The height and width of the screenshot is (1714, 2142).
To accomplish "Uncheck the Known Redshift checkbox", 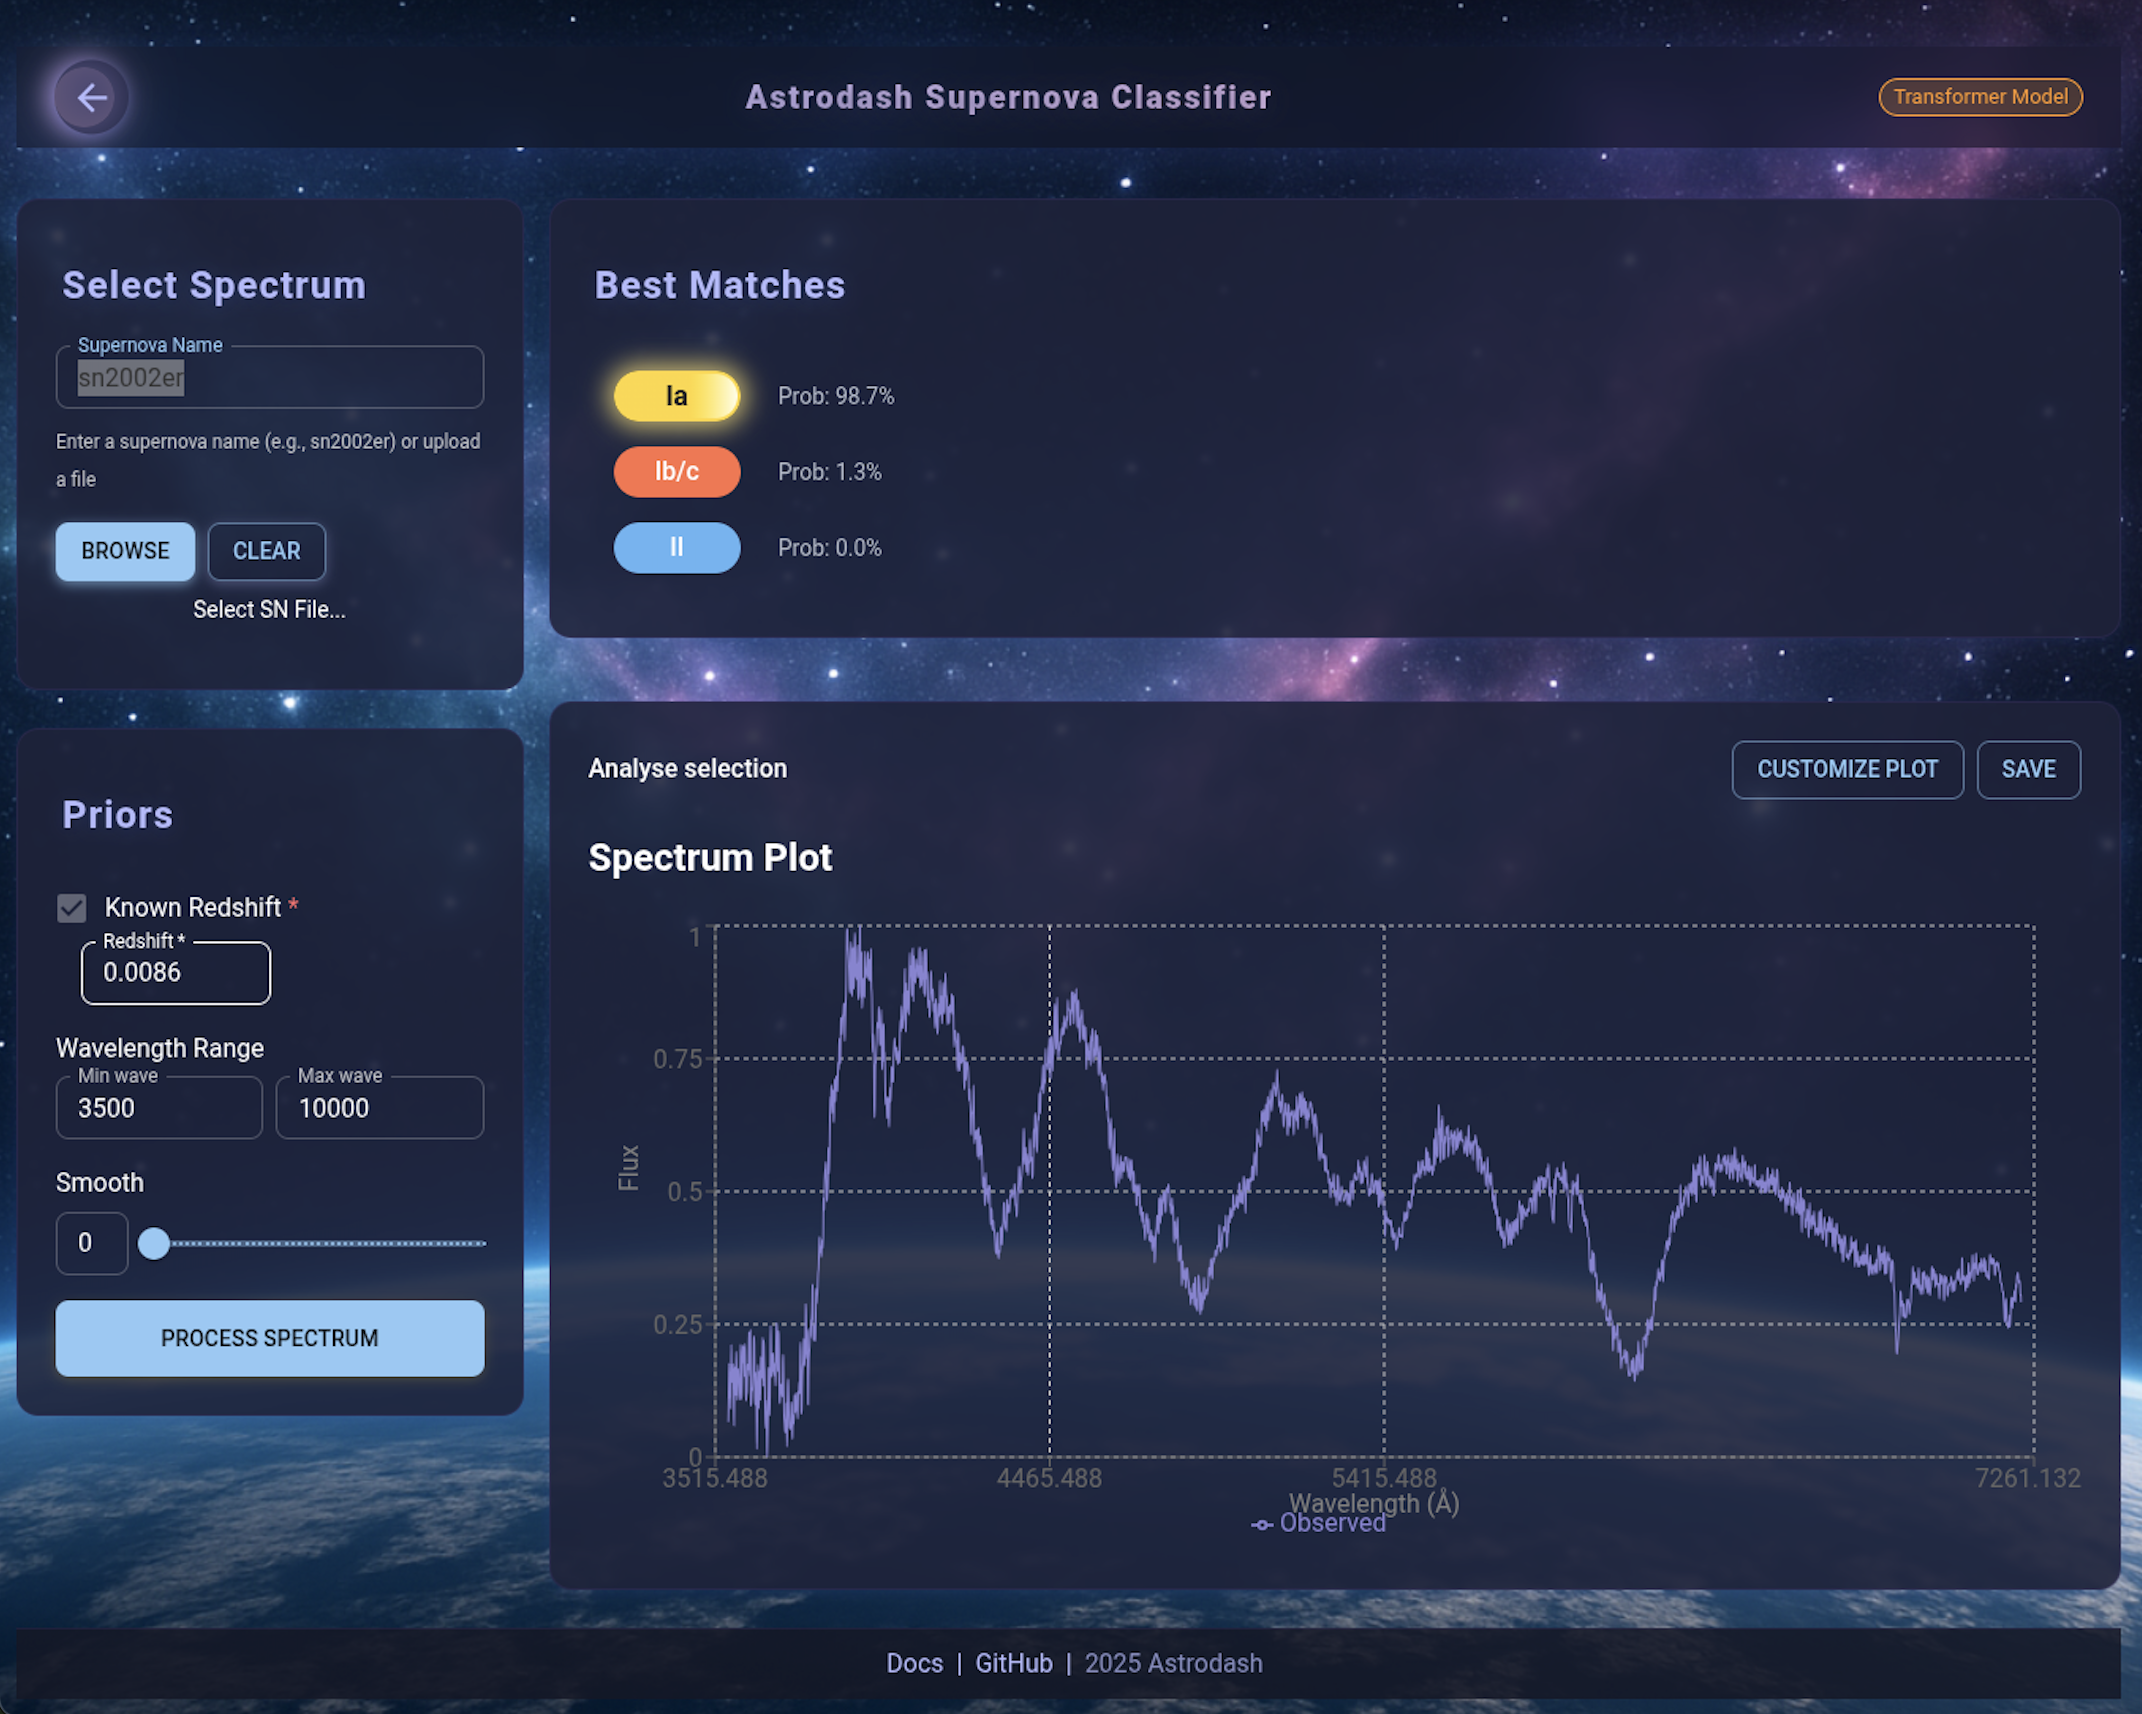I will click(x=72, y=908).
